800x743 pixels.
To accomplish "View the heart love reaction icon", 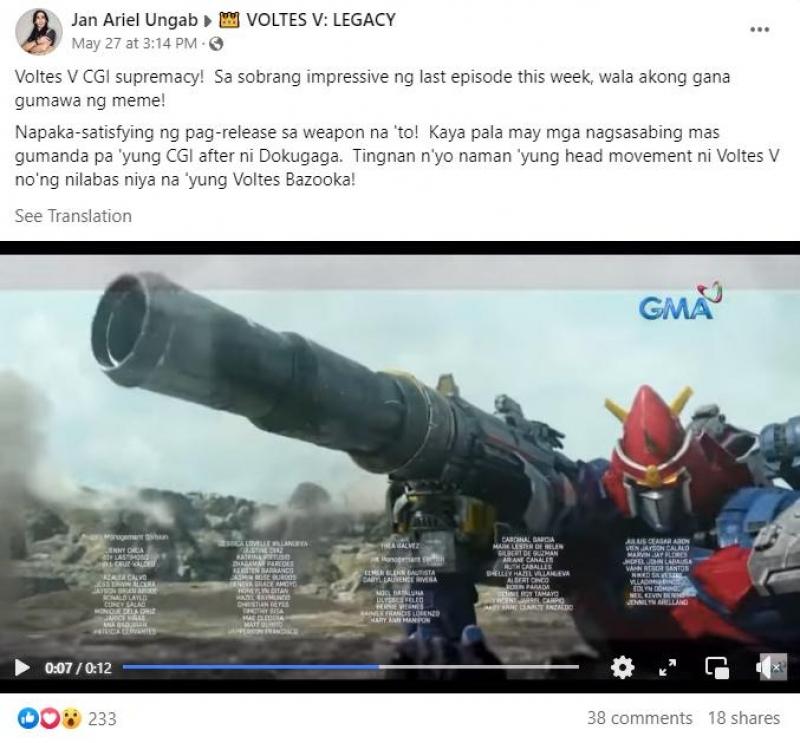I will coord(49,719).
